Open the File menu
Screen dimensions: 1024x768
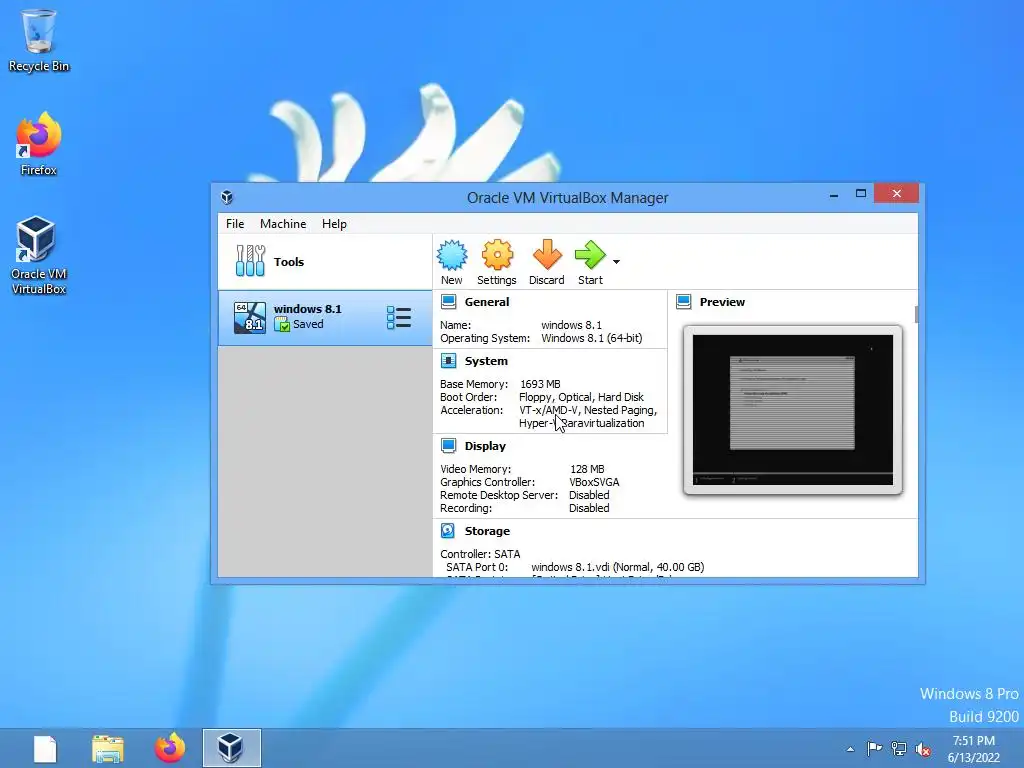point(235,224)
